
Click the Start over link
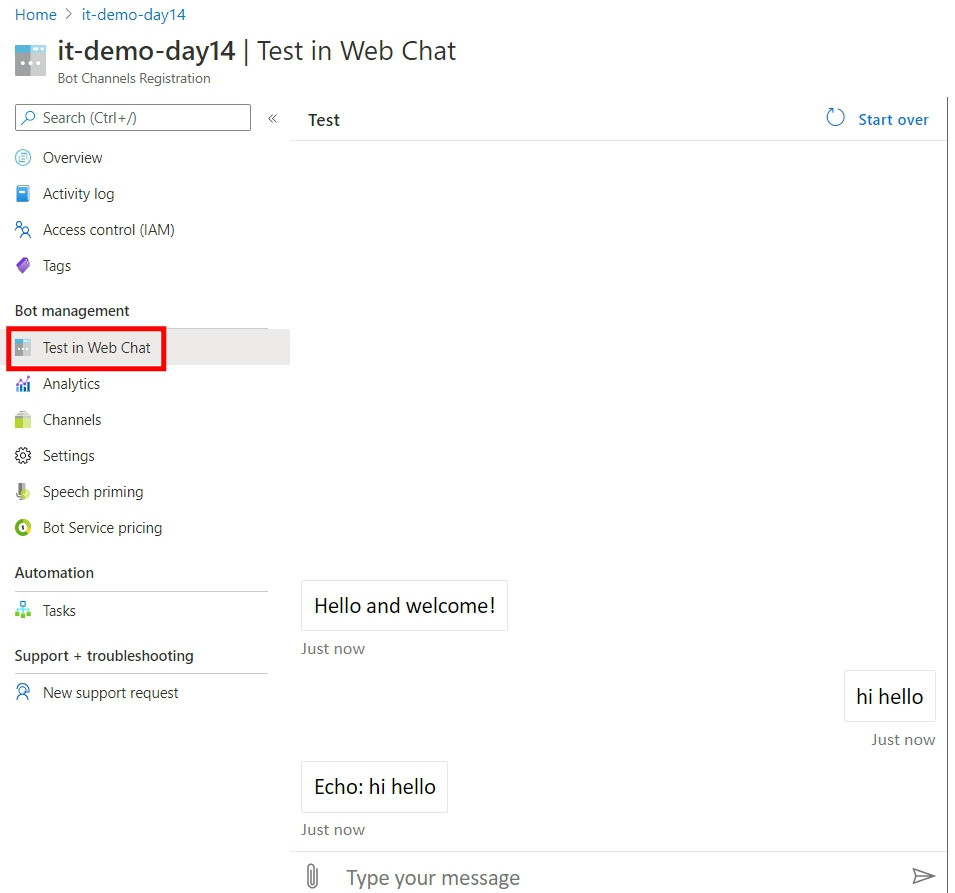(x=893, y=119)
